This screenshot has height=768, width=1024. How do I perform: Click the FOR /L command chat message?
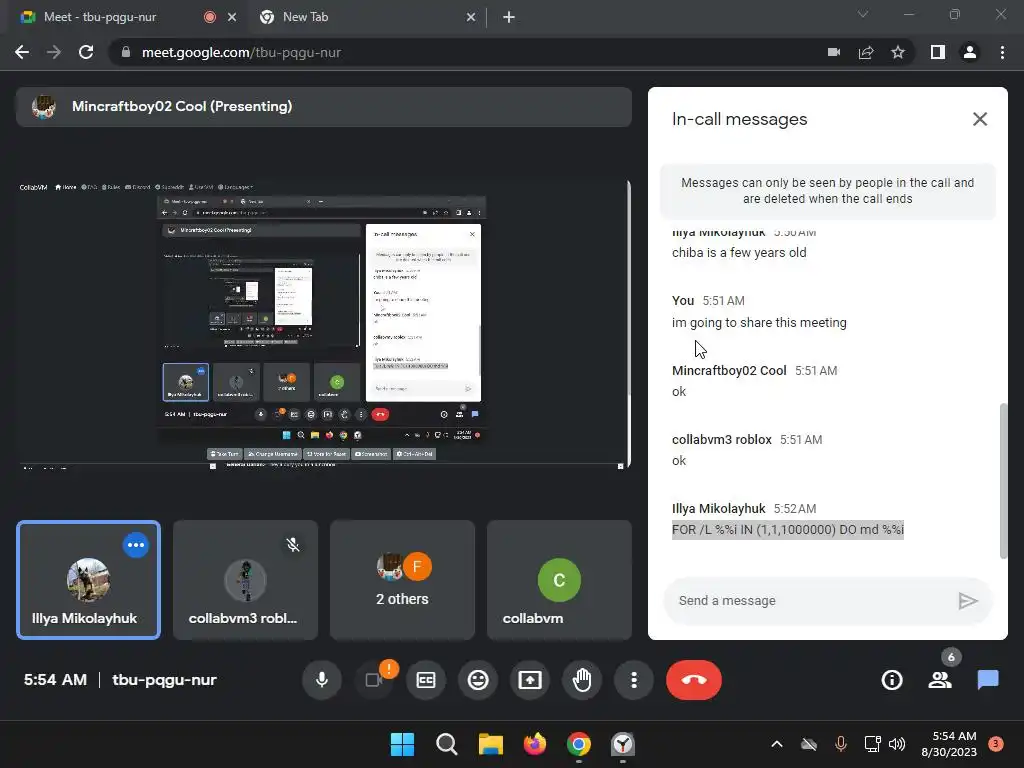click(788, 530)
